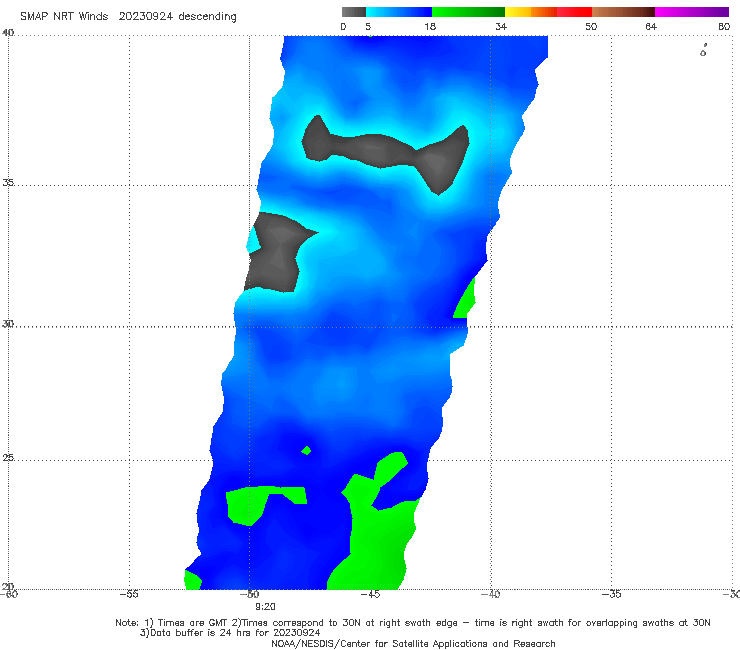Click the swath time label '9:20'
Viewport: 740px width, 650px height.
pos(265,607)
